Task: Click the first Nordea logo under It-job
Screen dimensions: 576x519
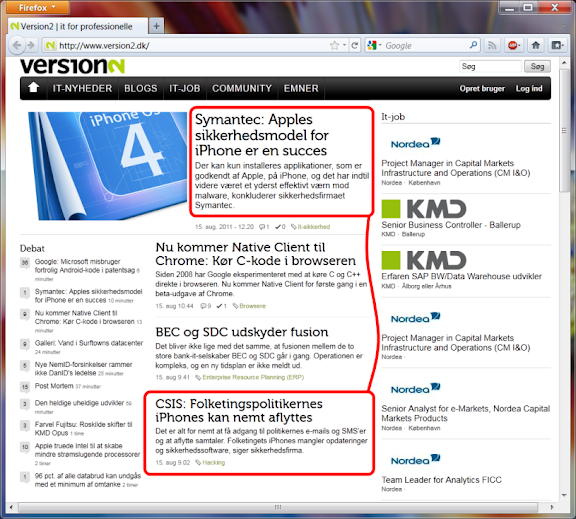Action: tap(415, 143)
